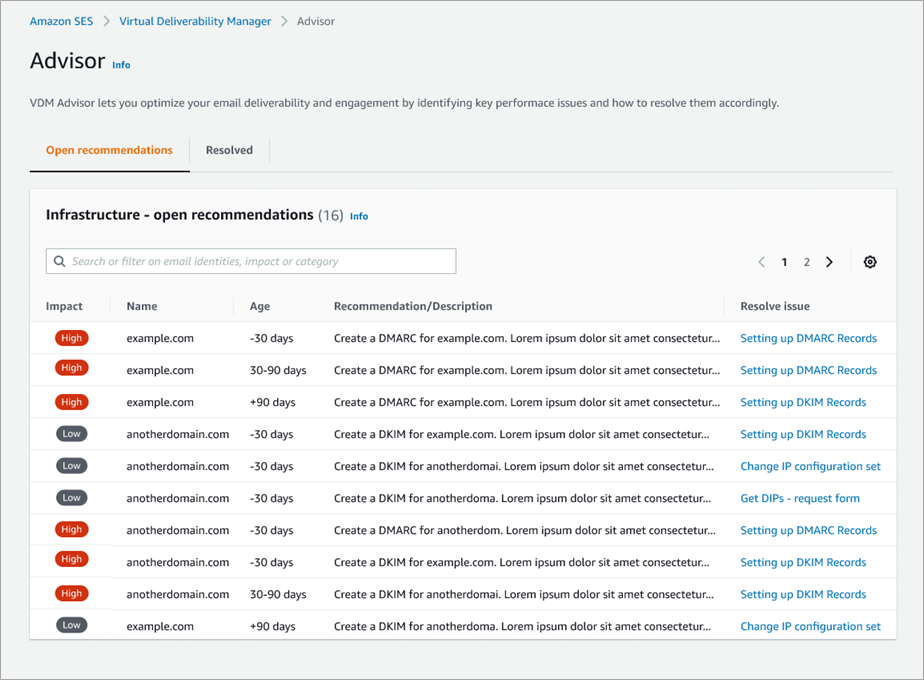Open the table preferences gear icon

click(x=870, y=262)
